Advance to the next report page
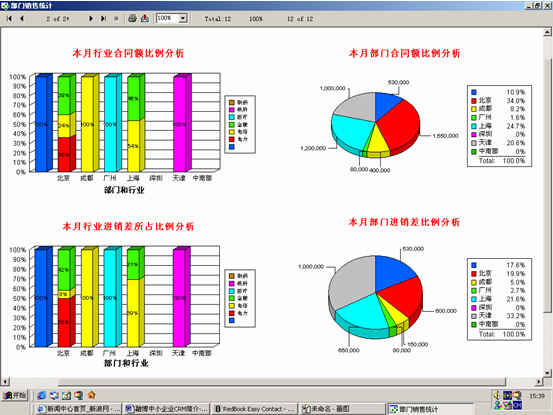The width and height of the screenshot is (553, 415). click(x=91, y=19)
